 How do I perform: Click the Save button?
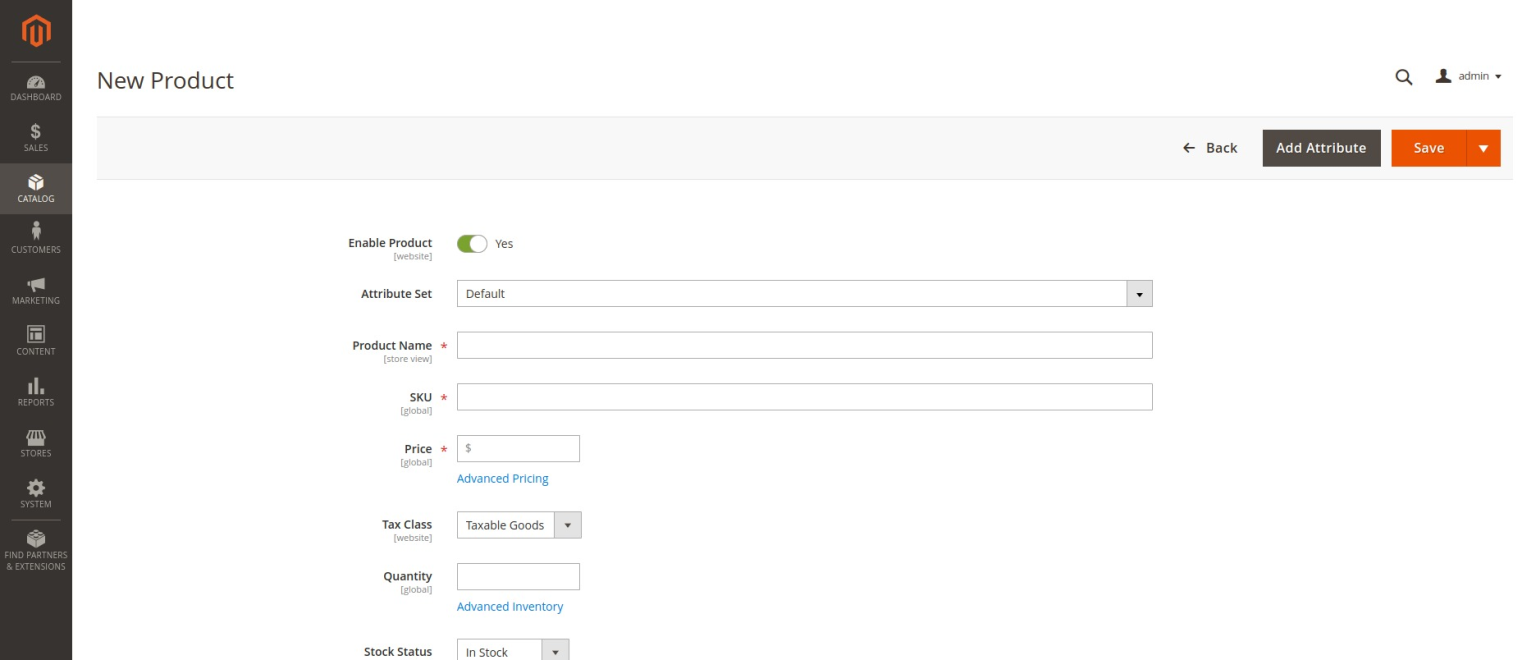(x=1429, y=148)
